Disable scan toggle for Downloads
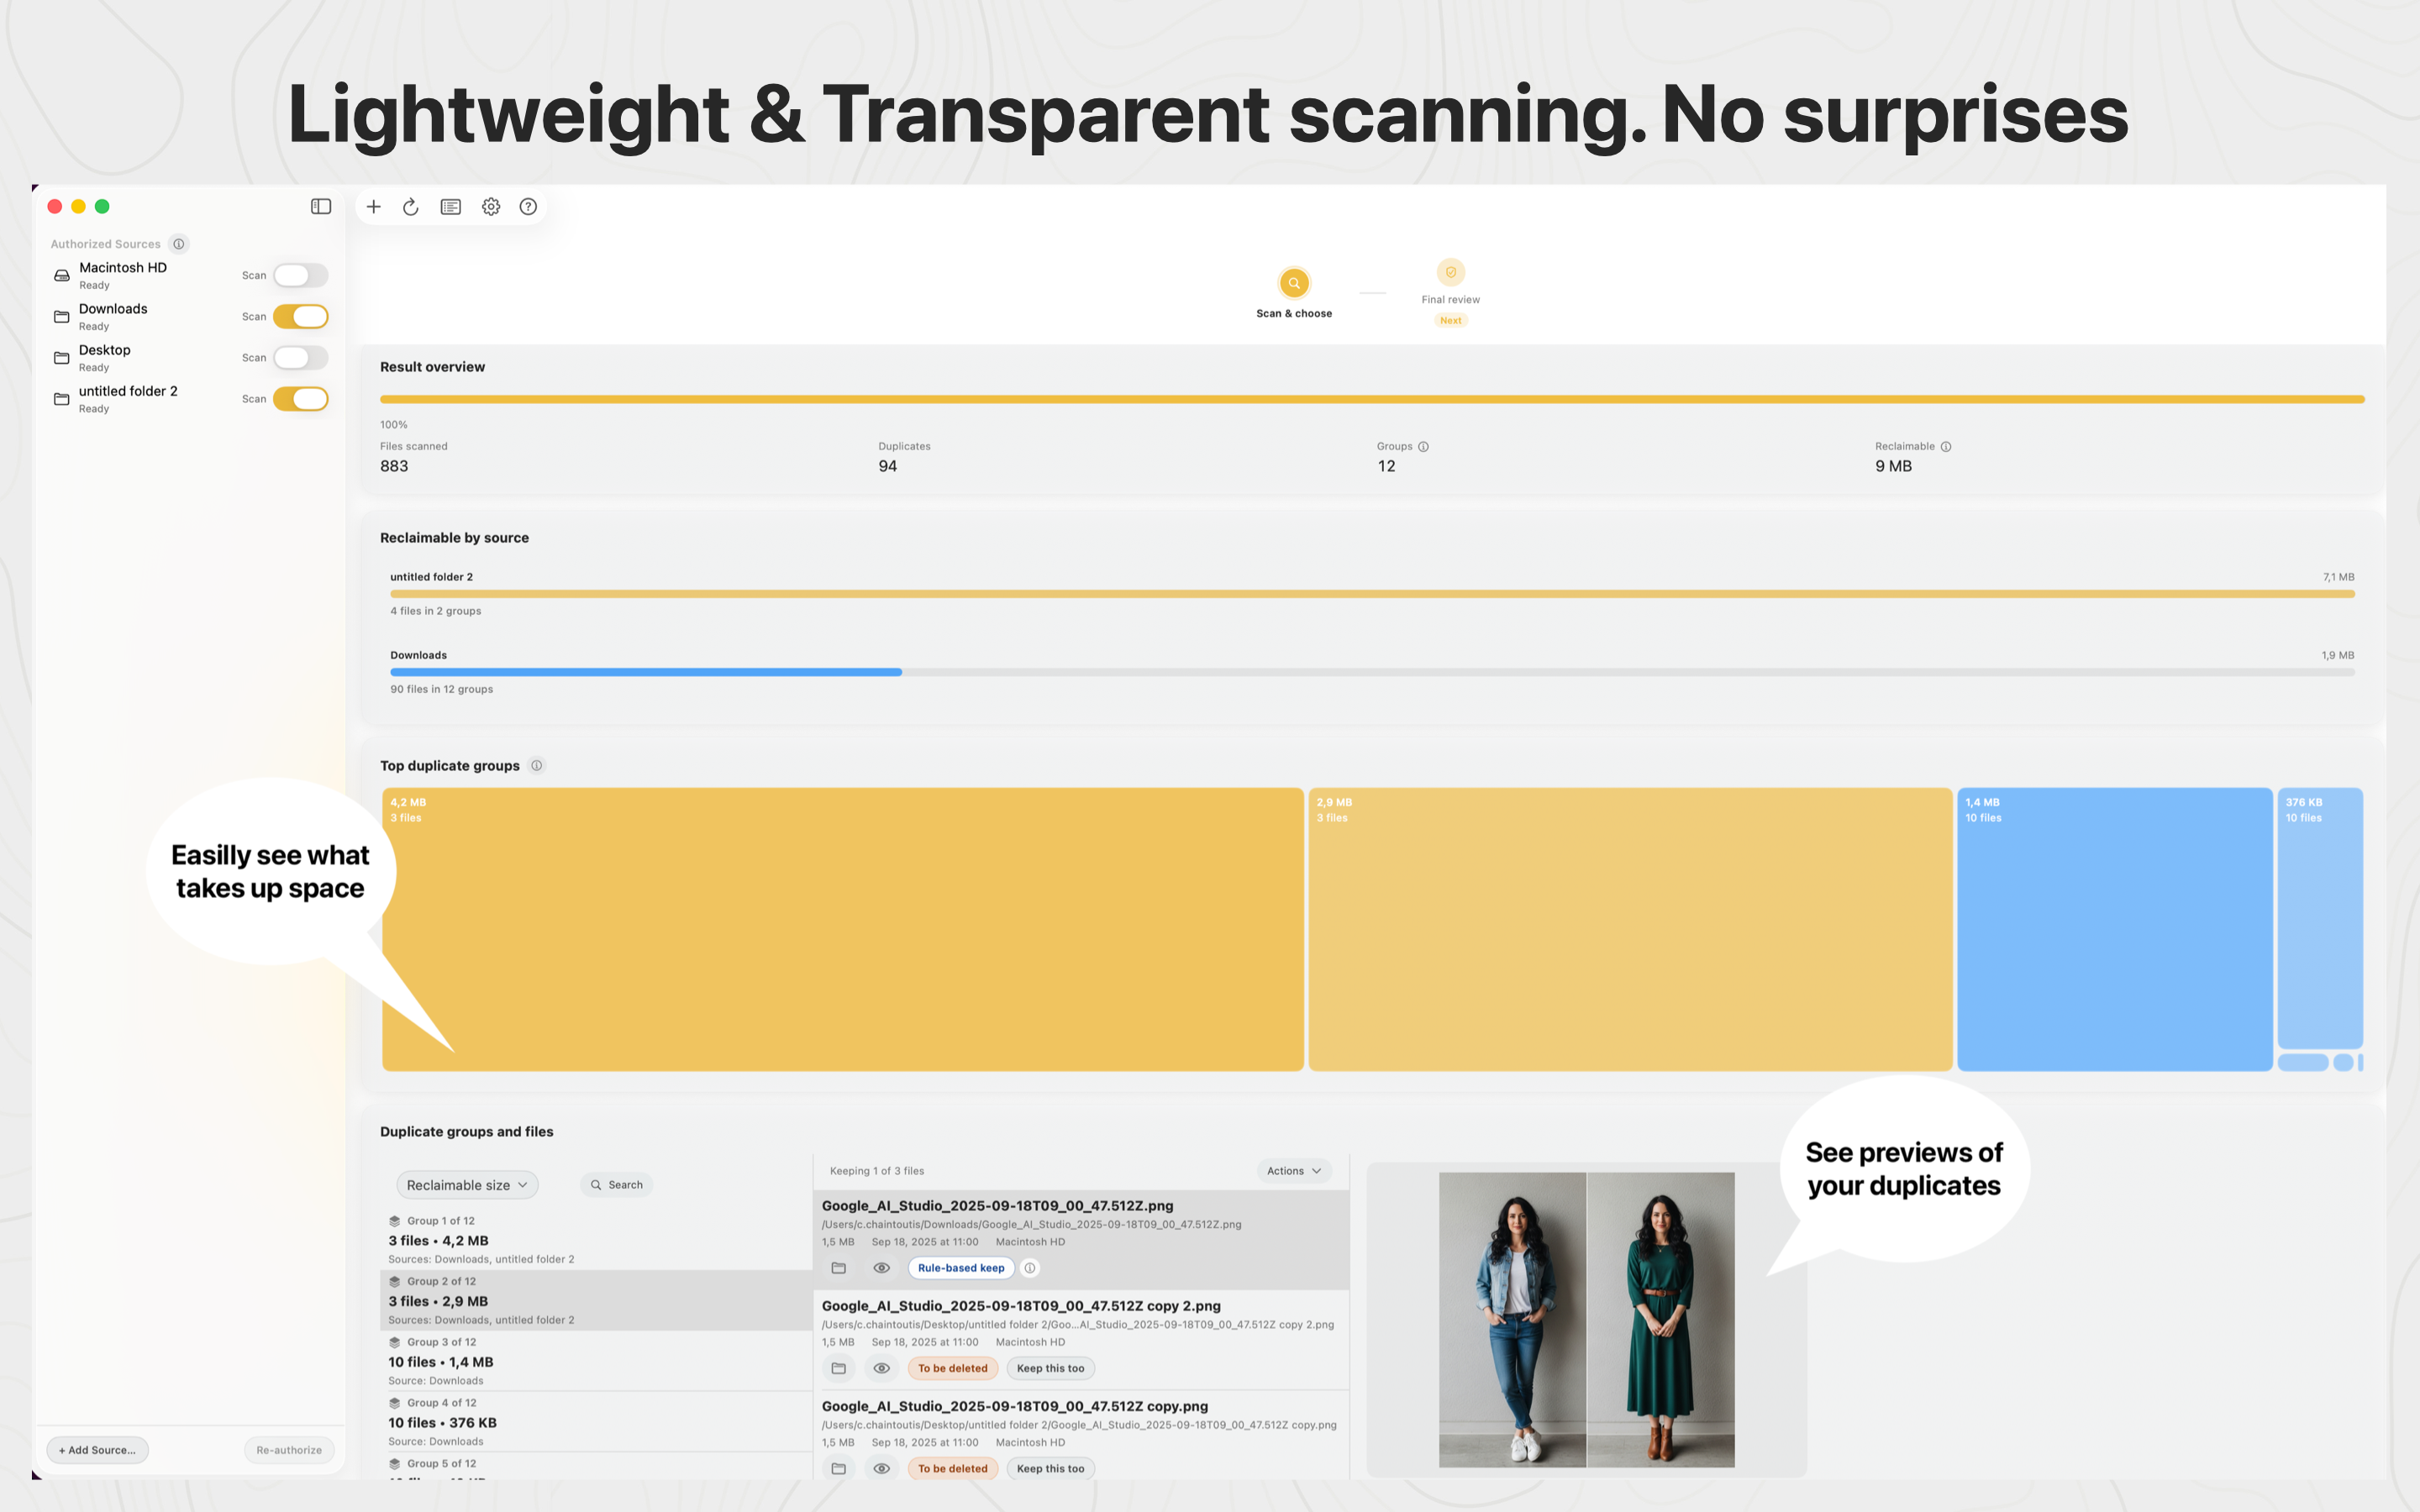 (300, 316)
